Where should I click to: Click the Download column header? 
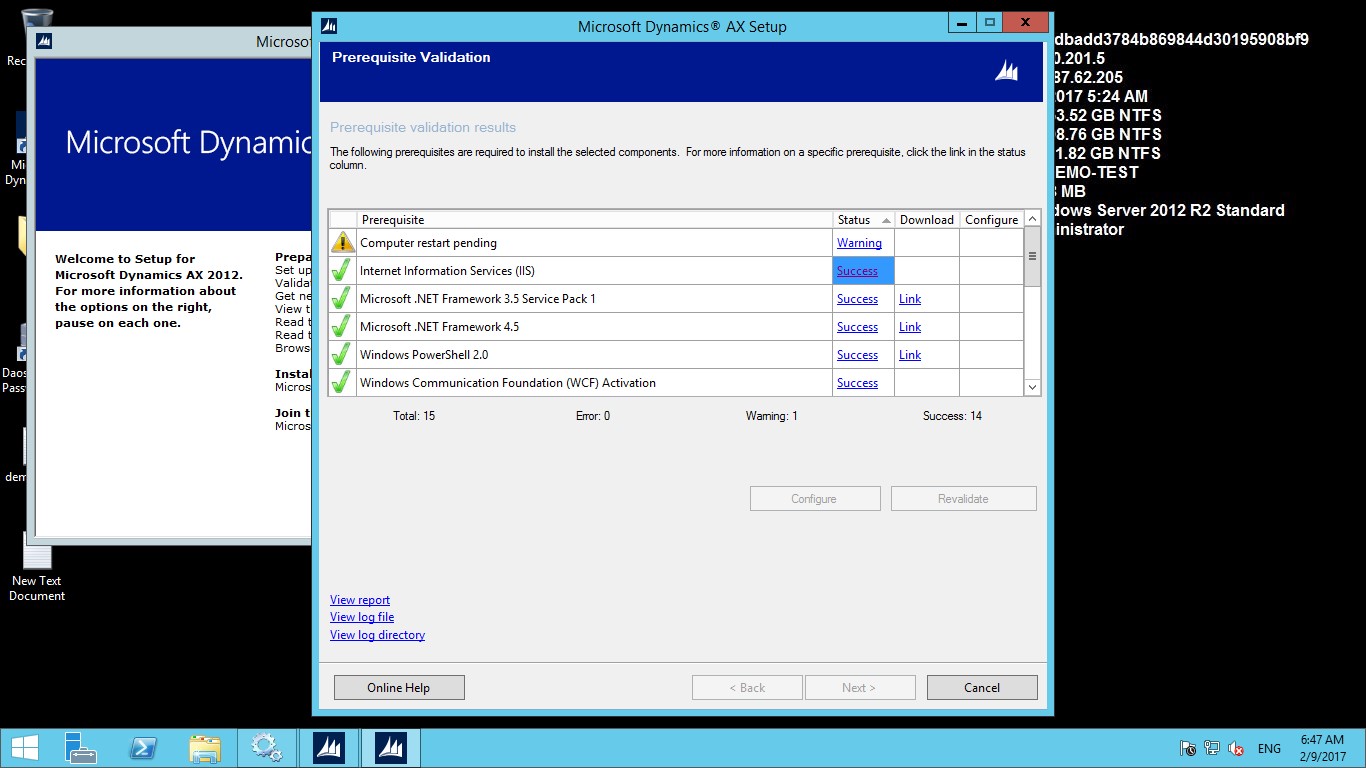coord(926,219)
